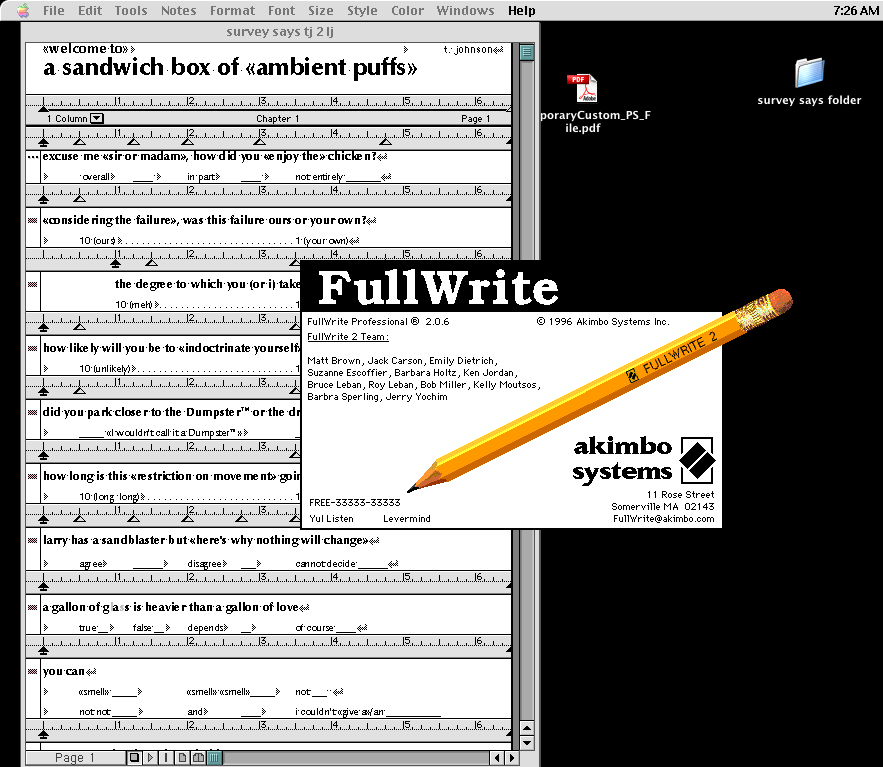Click the FullWrite 2 pencil graphic

(600, 390)
